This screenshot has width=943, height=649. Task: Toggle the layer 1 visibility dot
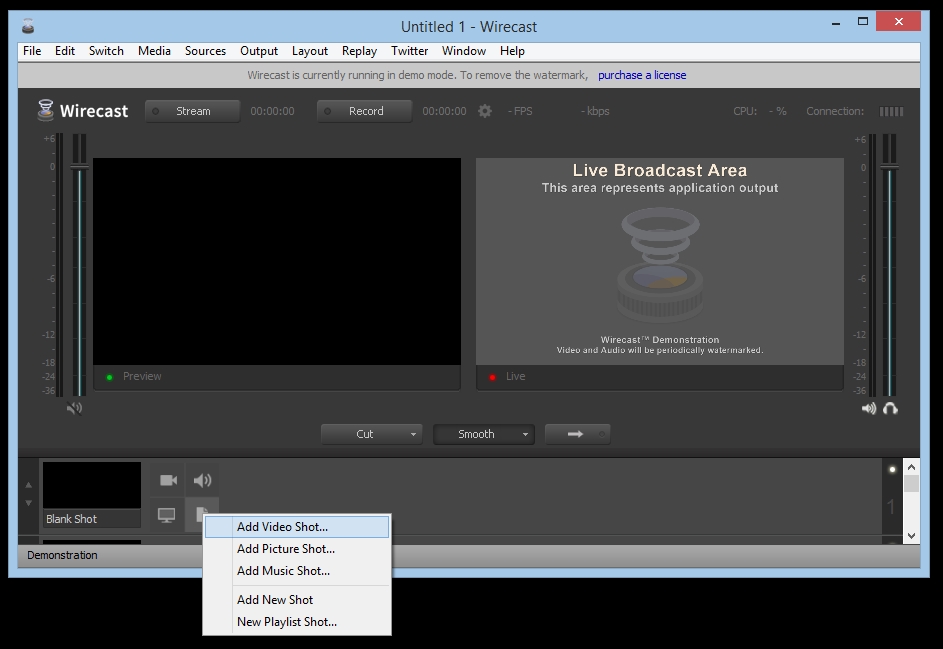click(x=892, y=469)
